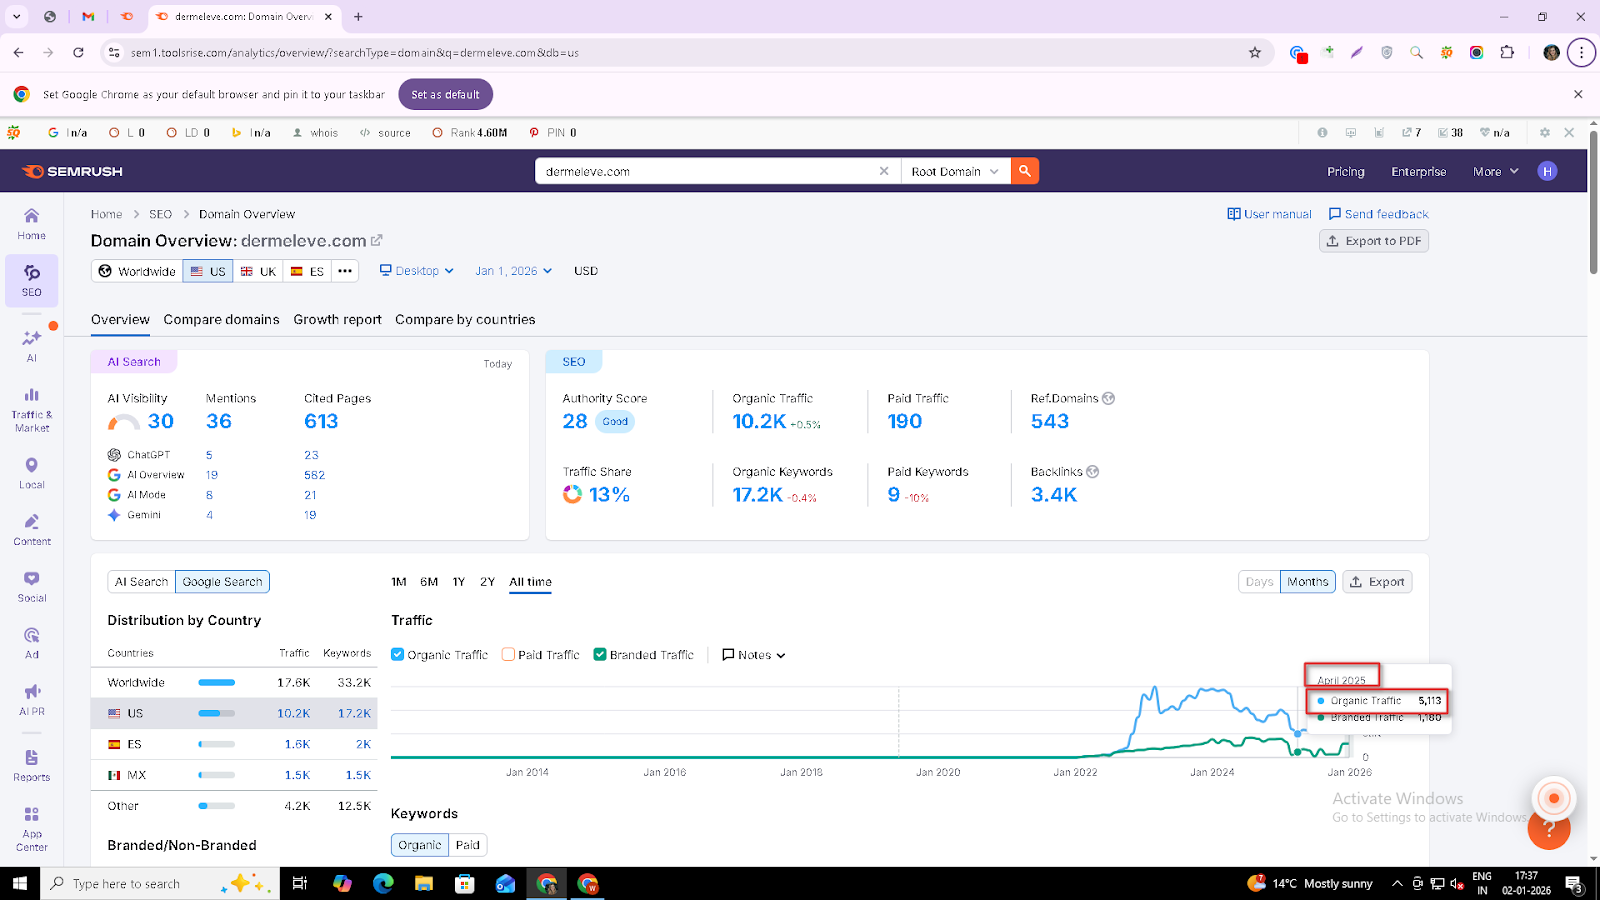Toggle the Organic Traffic checkbox
This screenshot has width=1600, height=900.
pos(397,654)
